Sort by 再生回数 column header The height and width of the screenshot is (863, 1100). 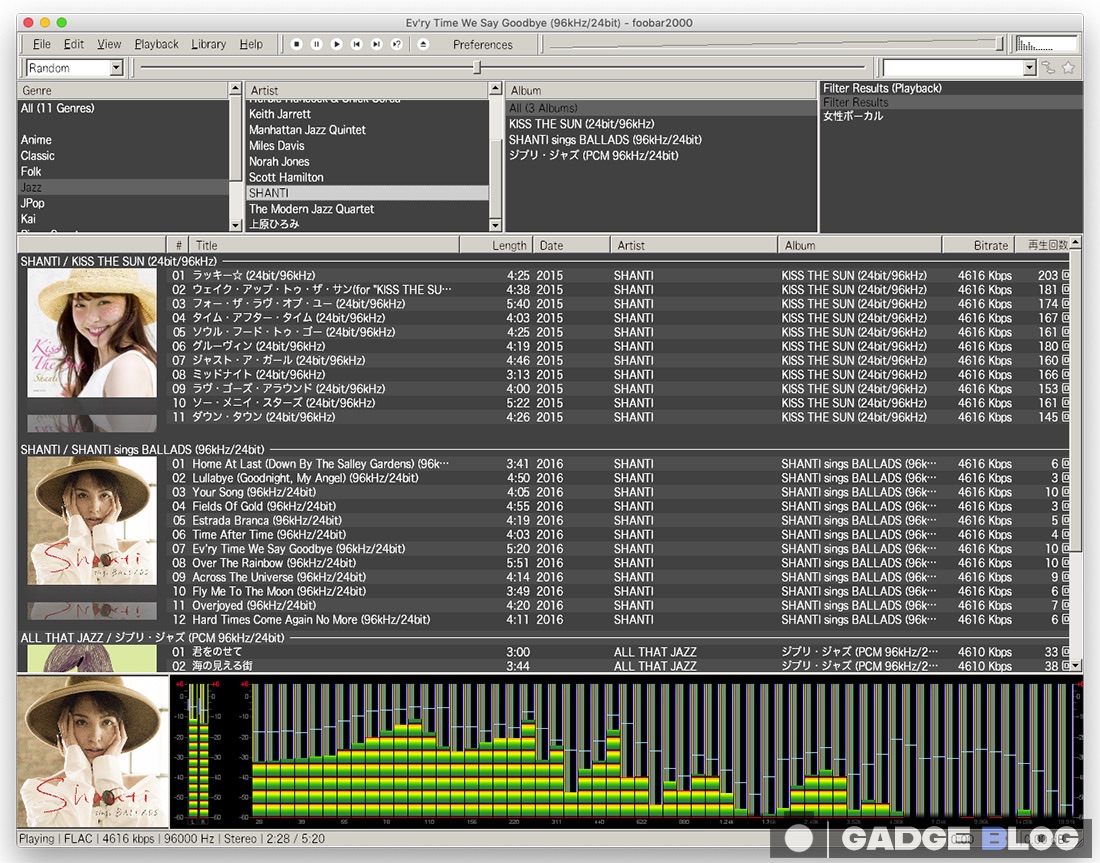(x=1042, y=246)
